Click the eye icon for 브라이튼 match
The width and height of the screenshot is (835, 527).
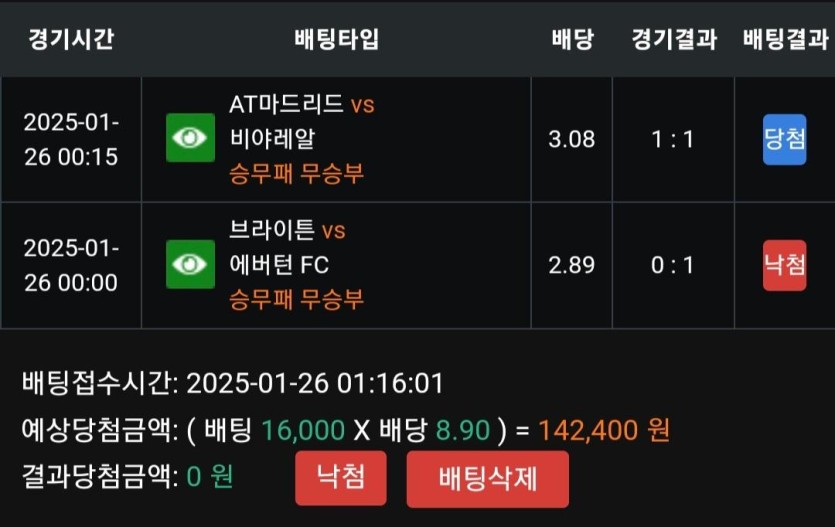190,265
